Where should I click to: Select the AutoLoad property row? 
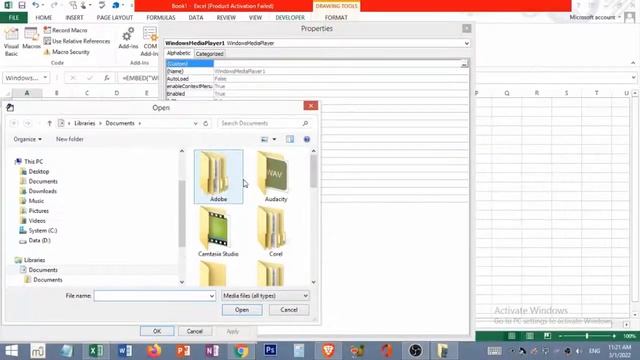pos(316,79)
